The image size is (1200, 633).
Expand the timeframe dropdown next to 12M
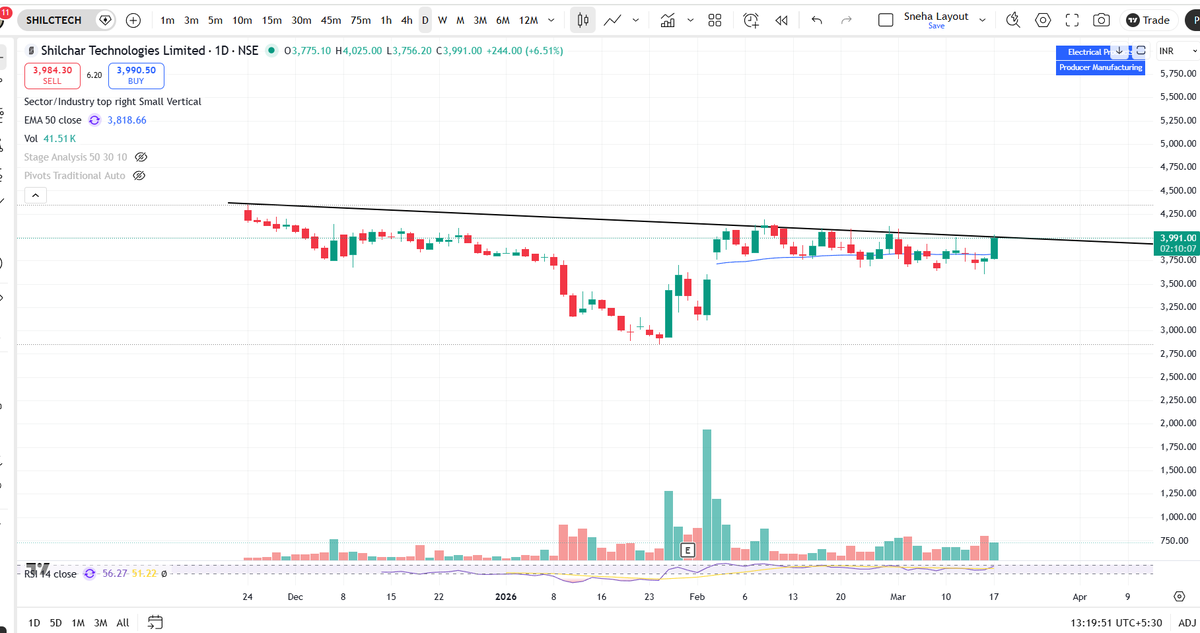(x=550, y=19)
